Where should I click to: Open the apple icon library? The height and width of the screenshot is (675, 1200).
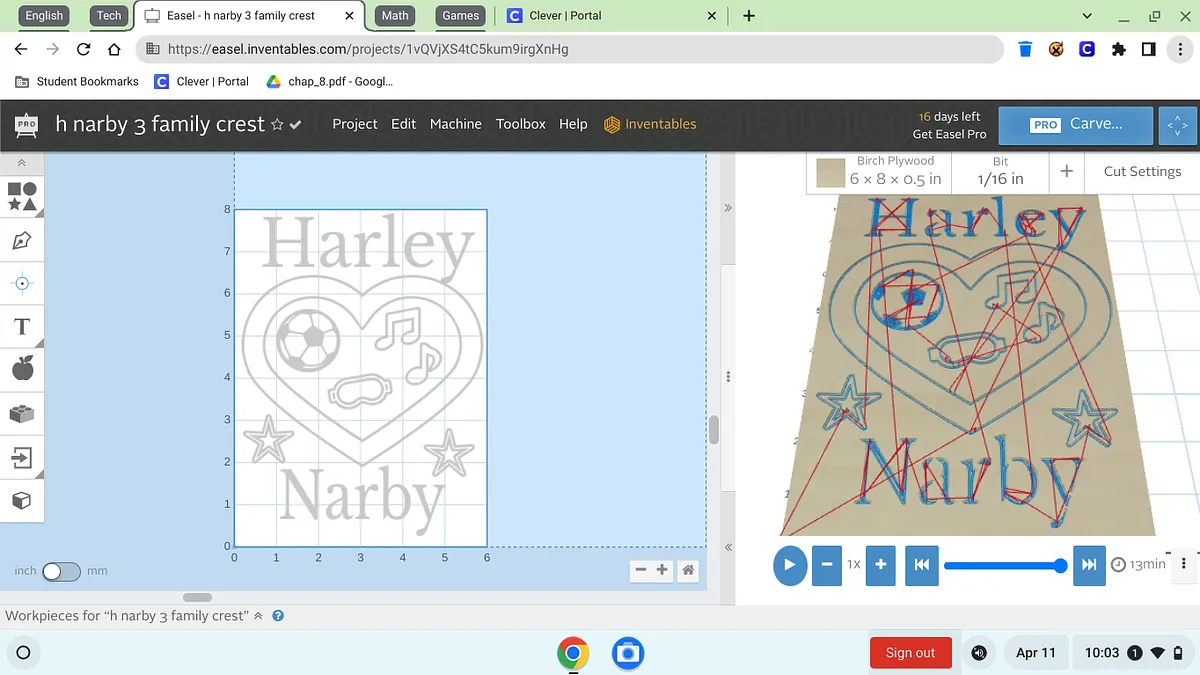pos(22,369)
